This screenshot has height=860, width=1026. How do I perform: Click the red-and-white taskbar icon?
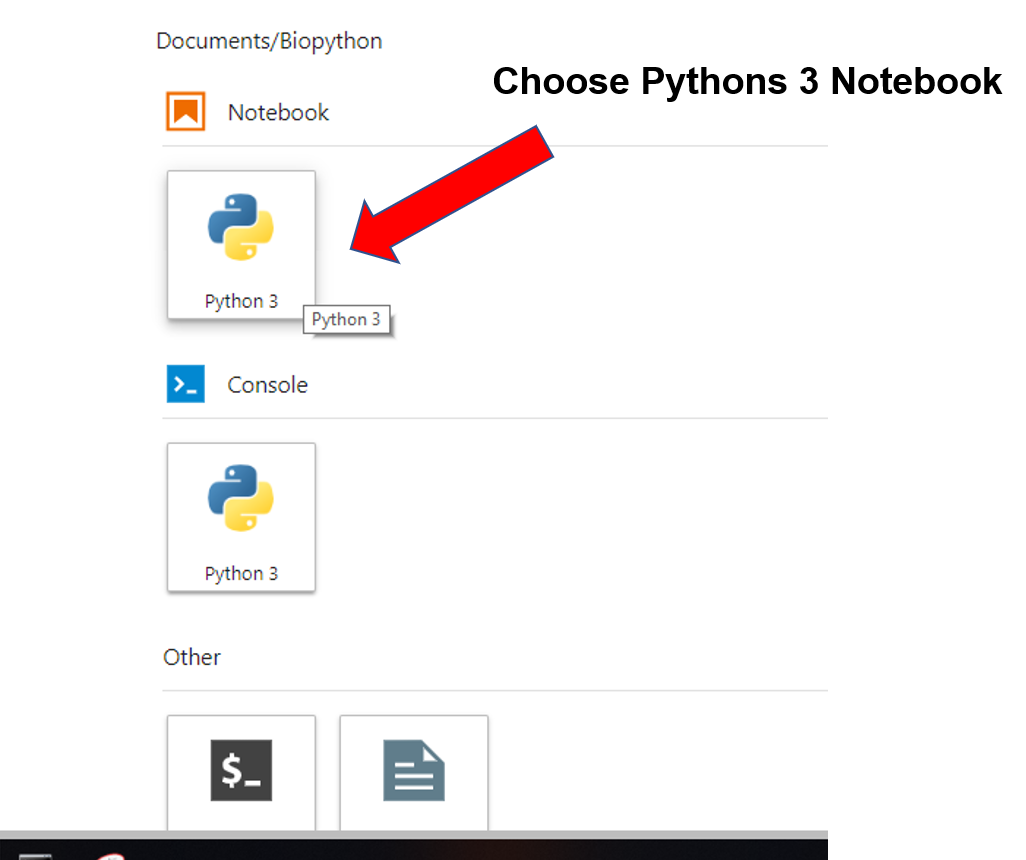coord(110,855)
